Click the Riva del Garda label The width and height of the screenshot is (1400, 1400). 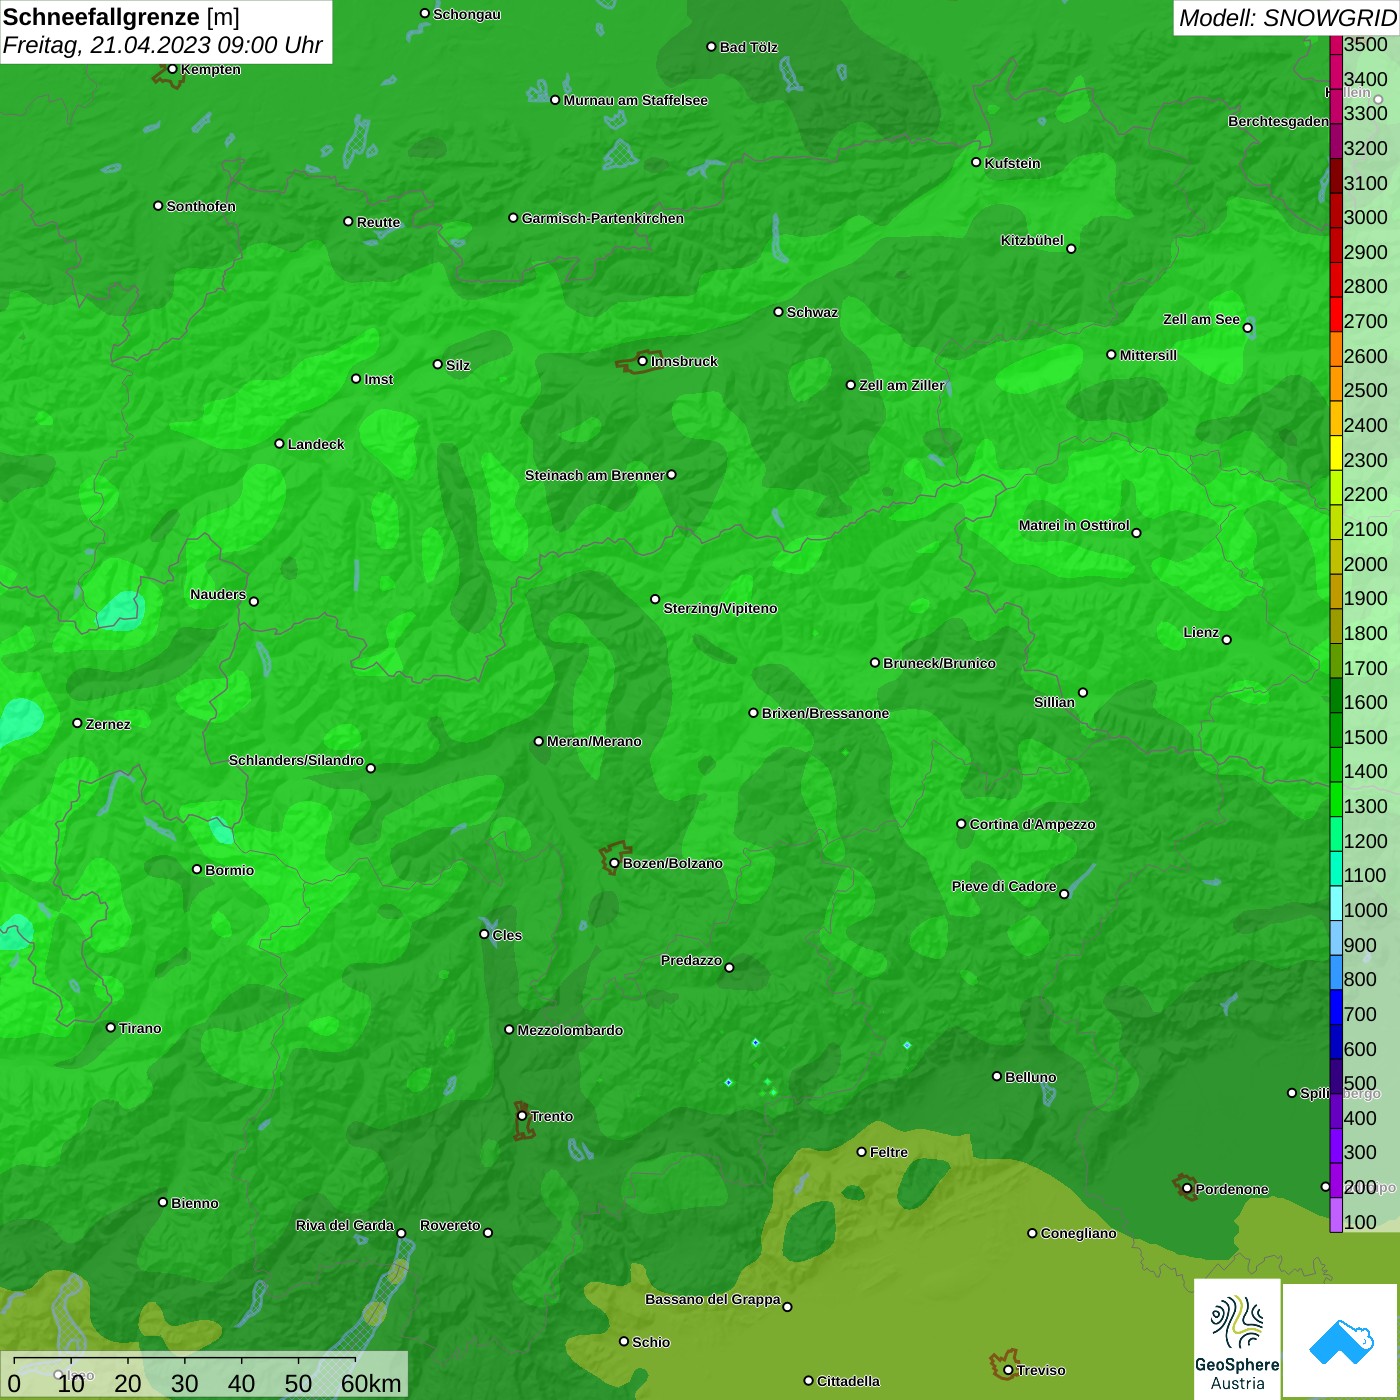pyautogui.click(x=345, y=1225)
